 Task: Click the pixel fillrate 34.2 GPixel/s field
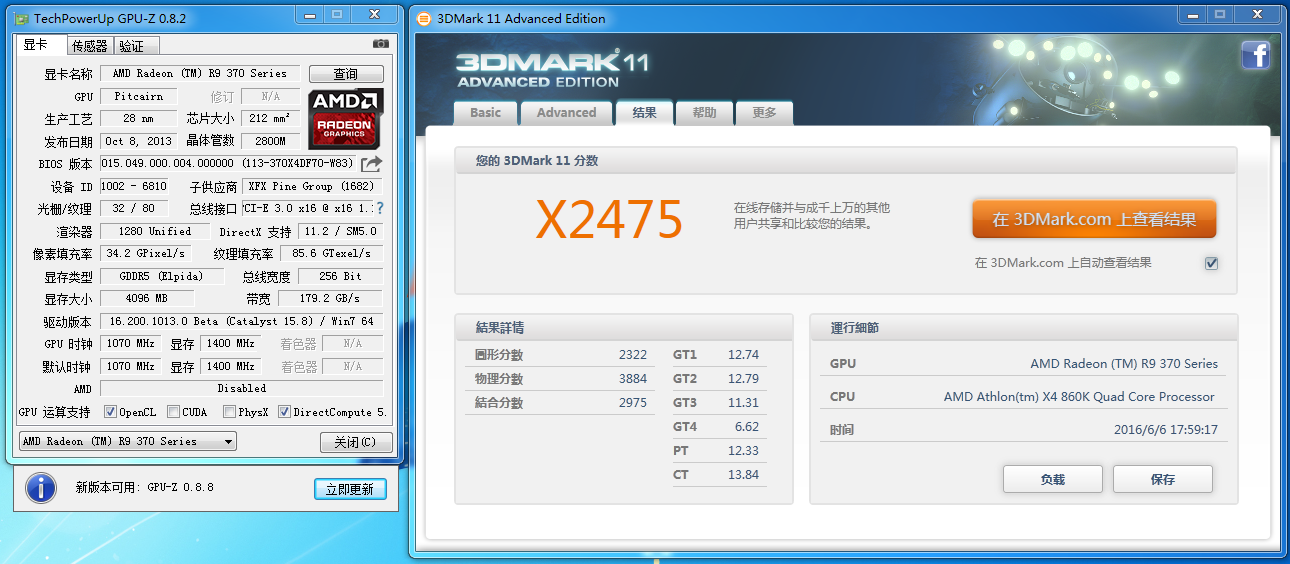click(145, 254)
